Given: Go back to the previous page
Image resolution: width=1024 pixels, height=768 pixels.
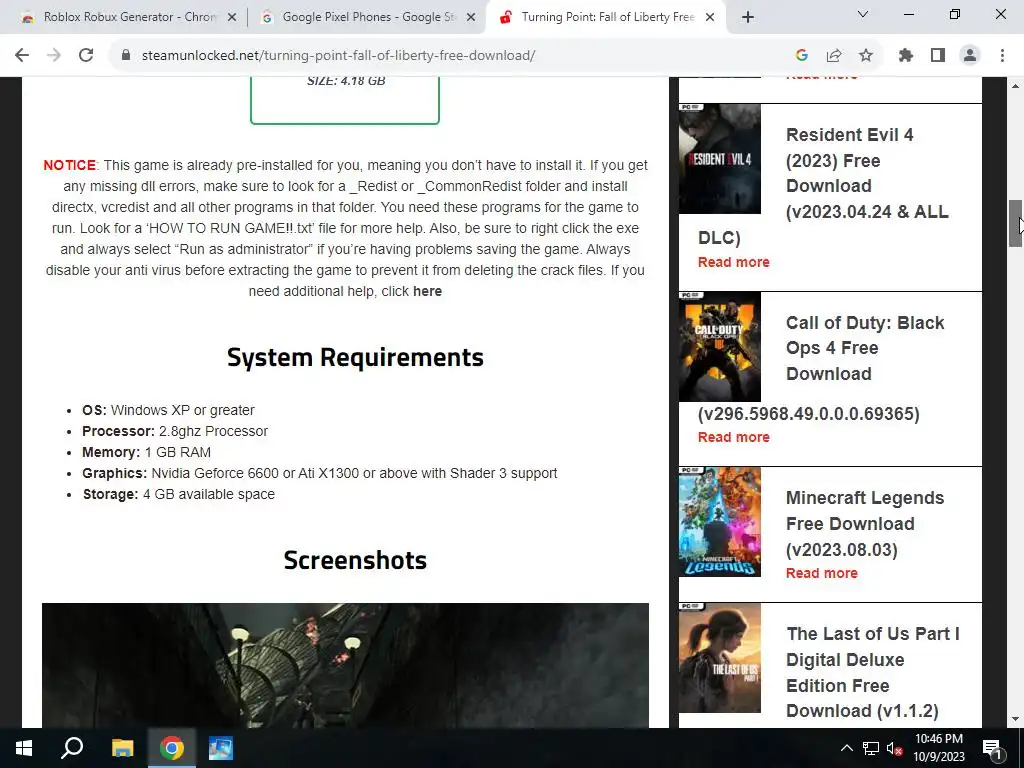Looking at the screenshot, I should point(22,56).
